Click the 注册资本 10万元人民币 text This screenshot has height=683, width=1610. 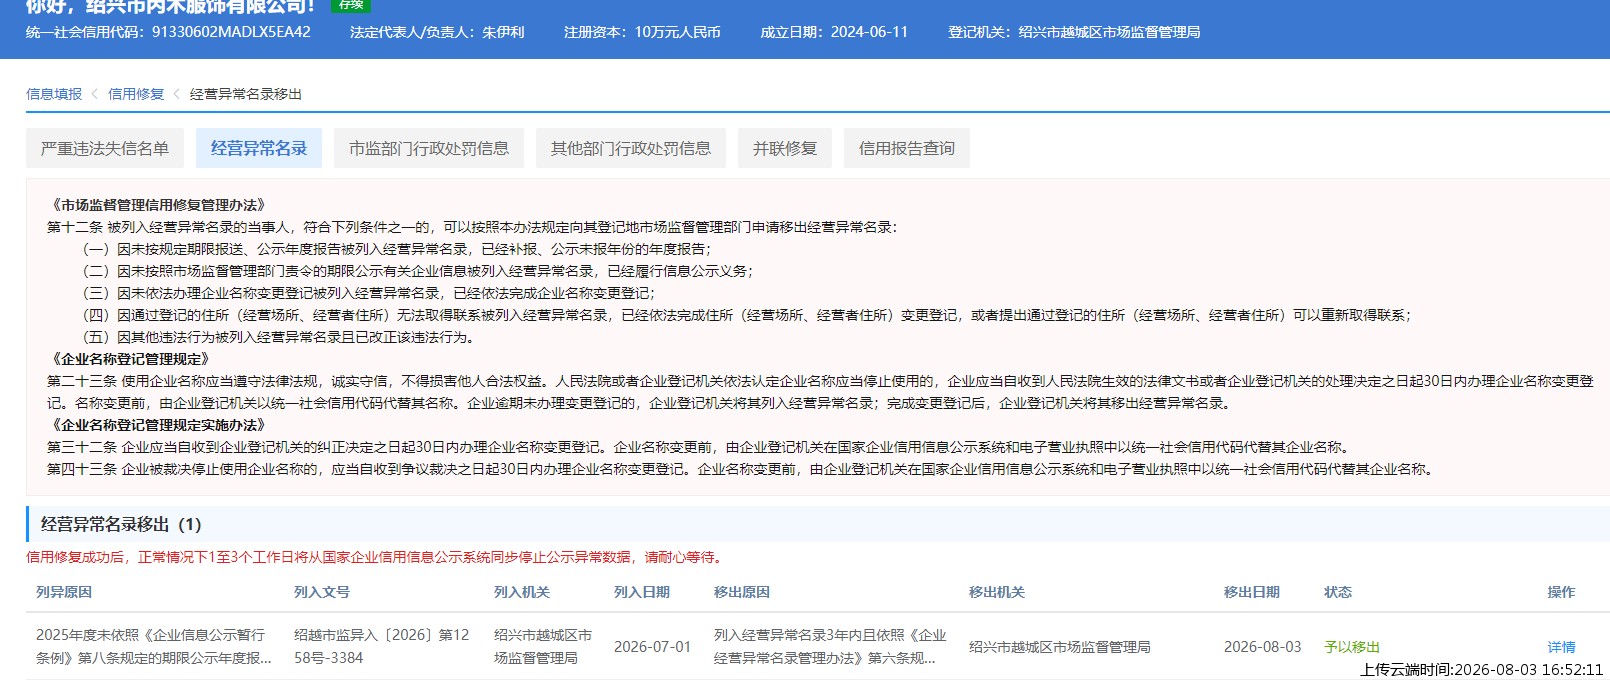(x=642, y=32)
